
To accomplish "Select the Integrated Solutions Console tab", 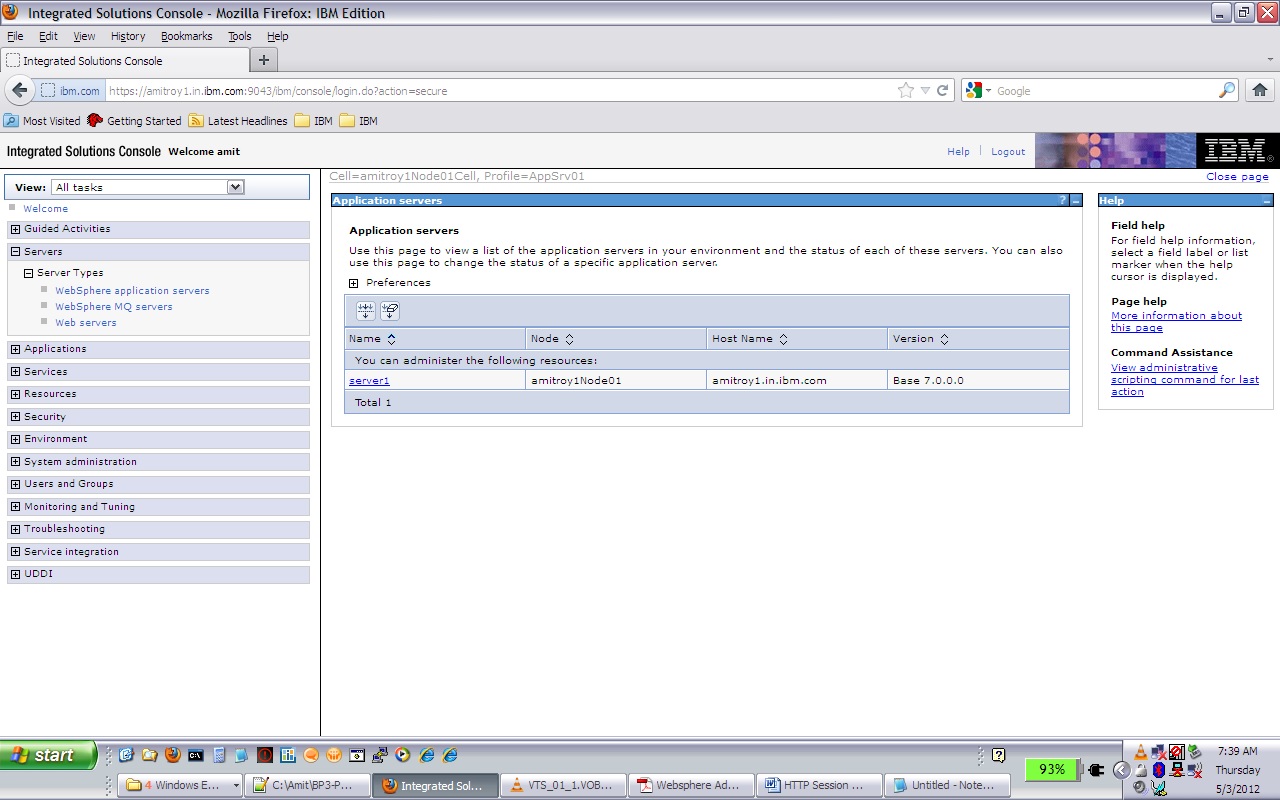I will [x=123, y=60].
